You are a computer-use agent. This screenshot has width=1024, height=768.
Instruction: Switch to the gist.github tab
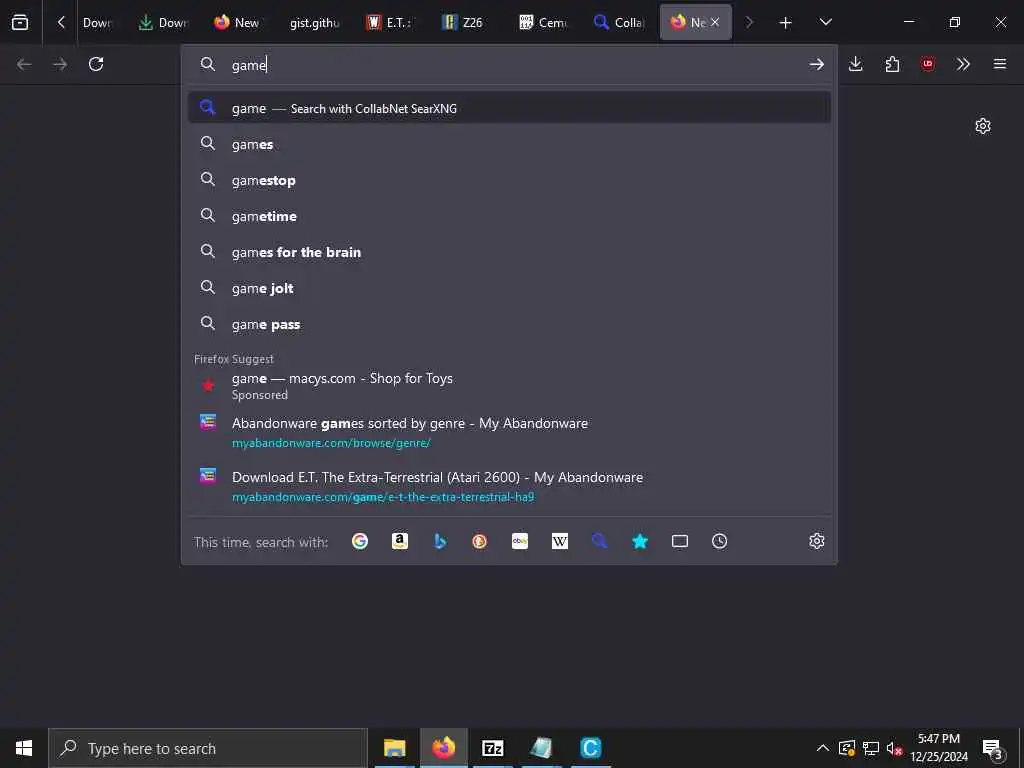313,22
